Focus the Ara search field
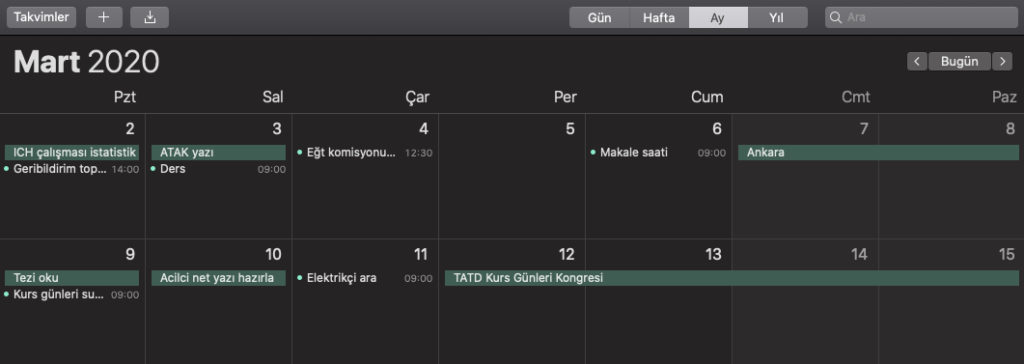This screenshot has width=1024, height=364. [x=921, y=18]
